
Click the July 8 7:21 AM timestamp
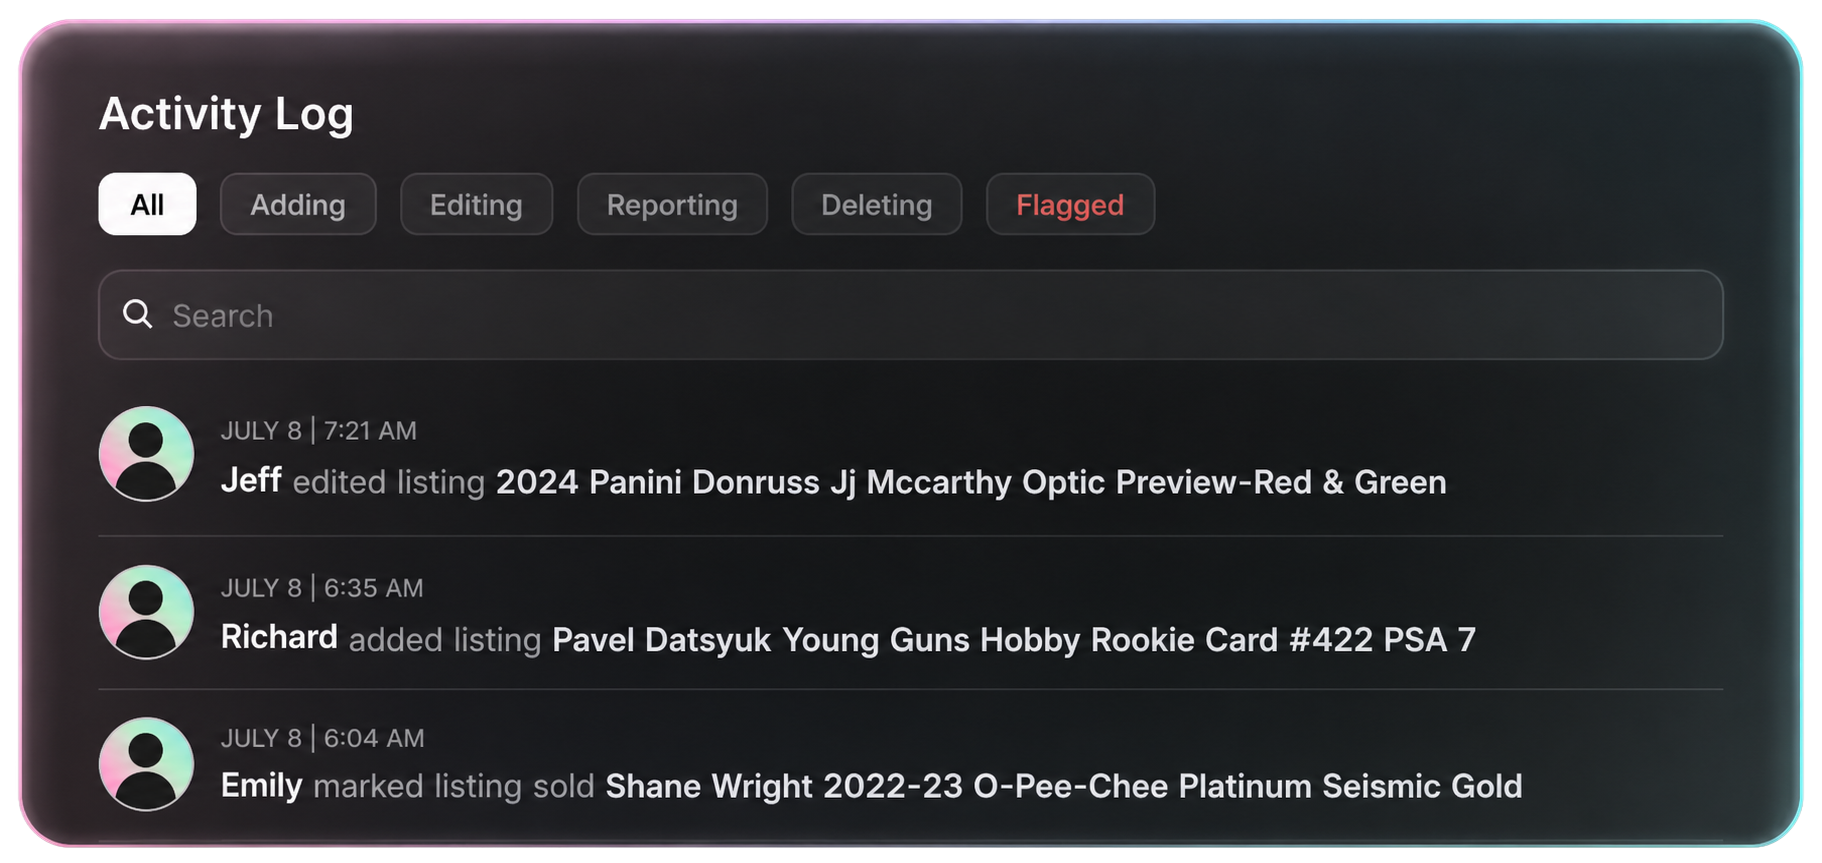point(319,431)
